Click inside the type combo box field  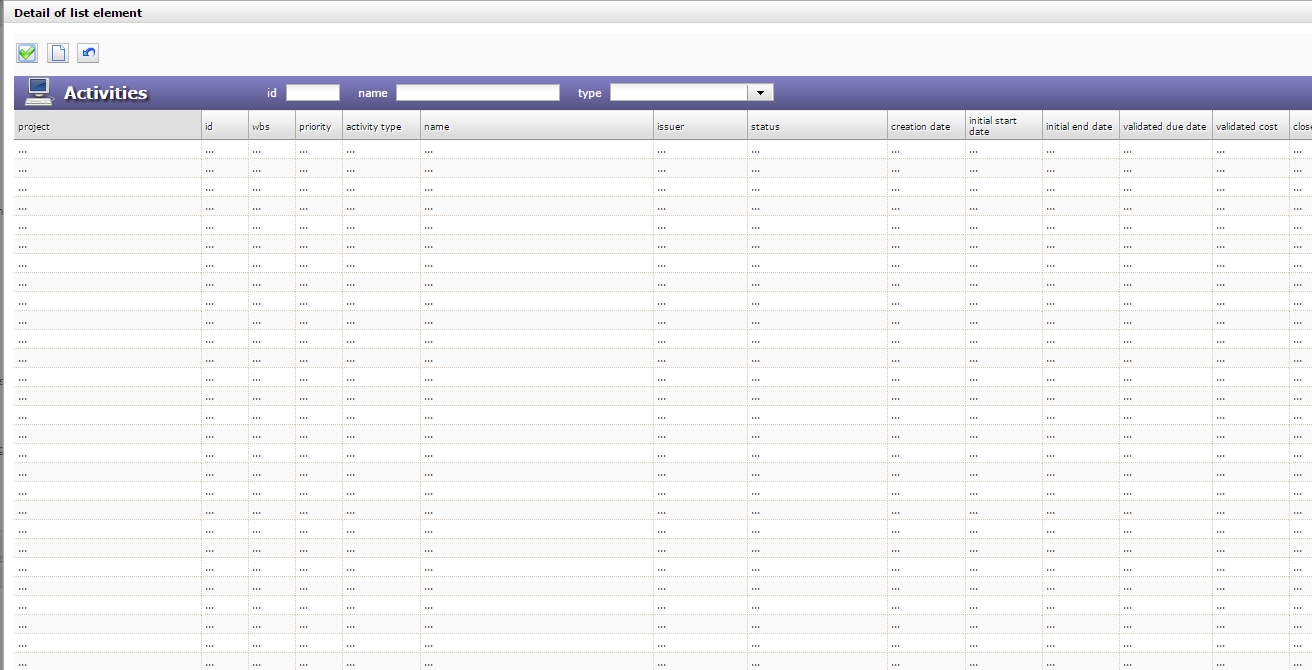pyautogui.click(x=679, y=92)
